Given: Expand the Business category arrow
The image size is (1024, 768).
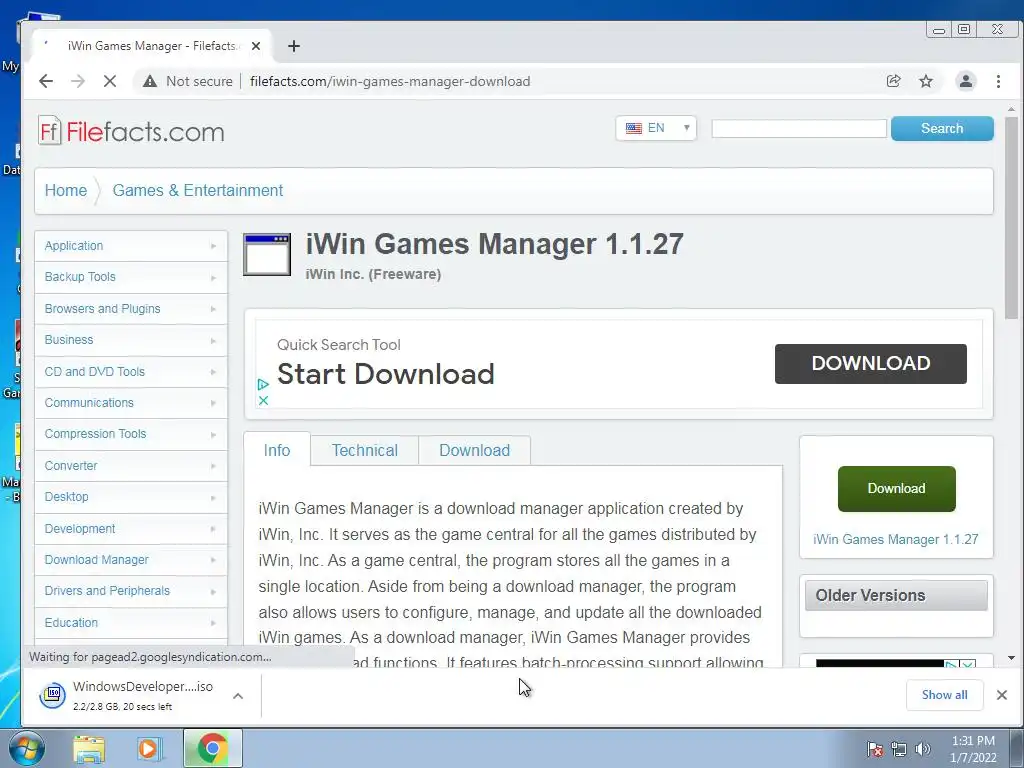Looking at the screenshot, I should 214,340.
